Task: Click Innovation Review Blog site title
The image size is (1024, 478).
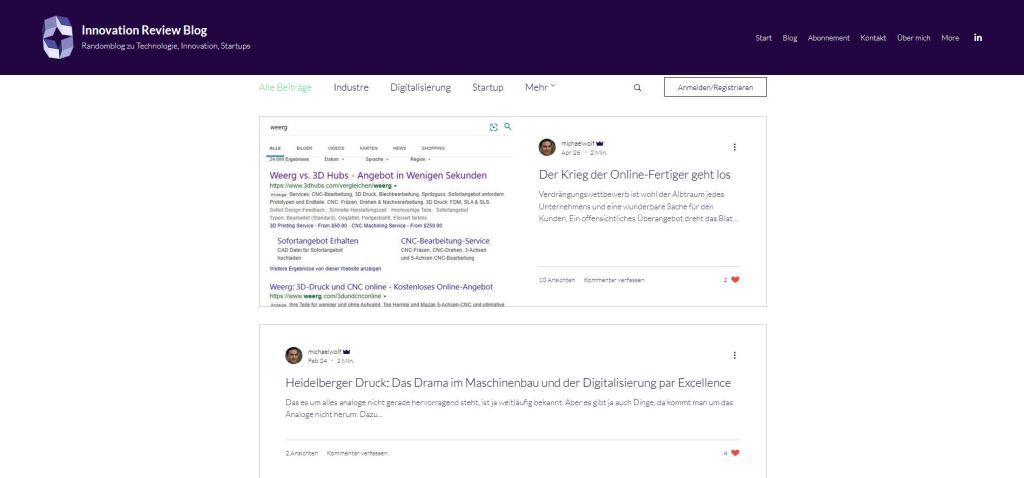Action: tap(144, 30)
